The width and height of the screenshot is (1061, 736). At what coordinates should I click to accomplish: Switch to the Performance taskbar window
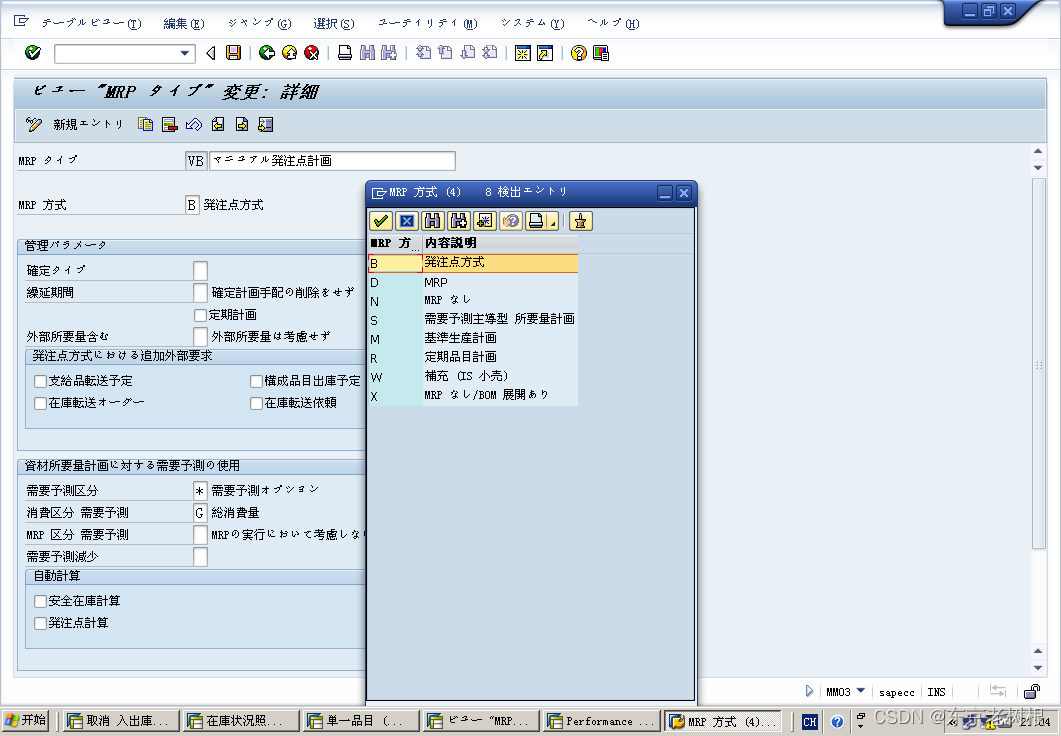[x=601, y=721]
